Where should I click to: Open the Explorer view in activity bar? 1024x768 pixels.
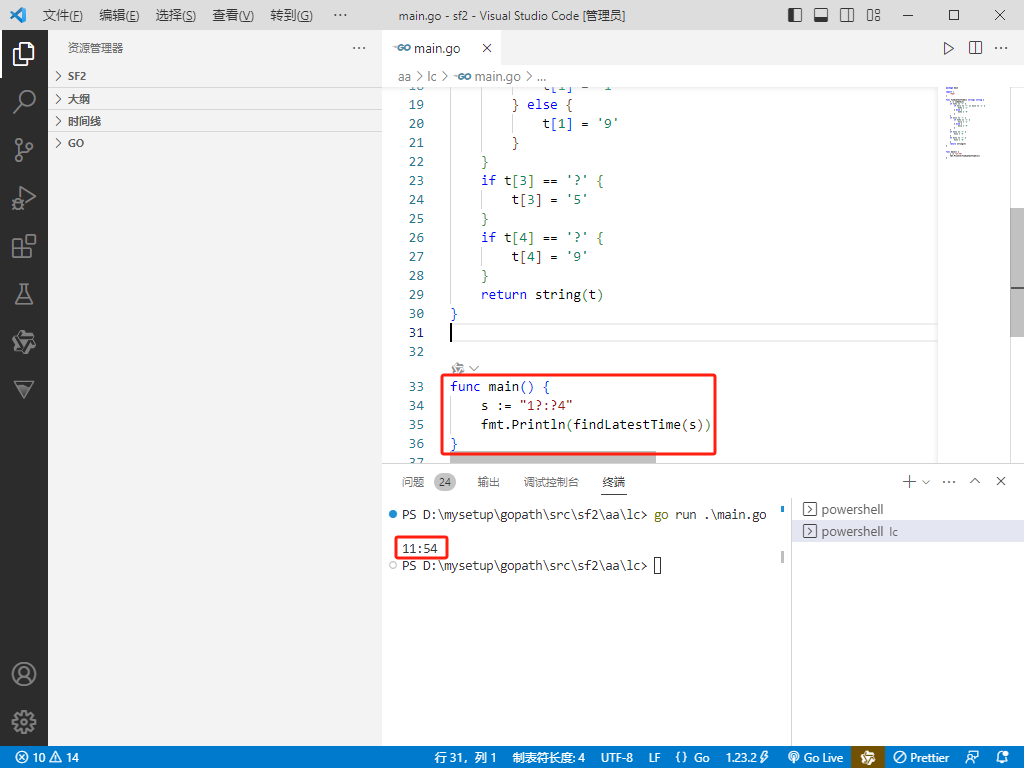tap(24, 54)
